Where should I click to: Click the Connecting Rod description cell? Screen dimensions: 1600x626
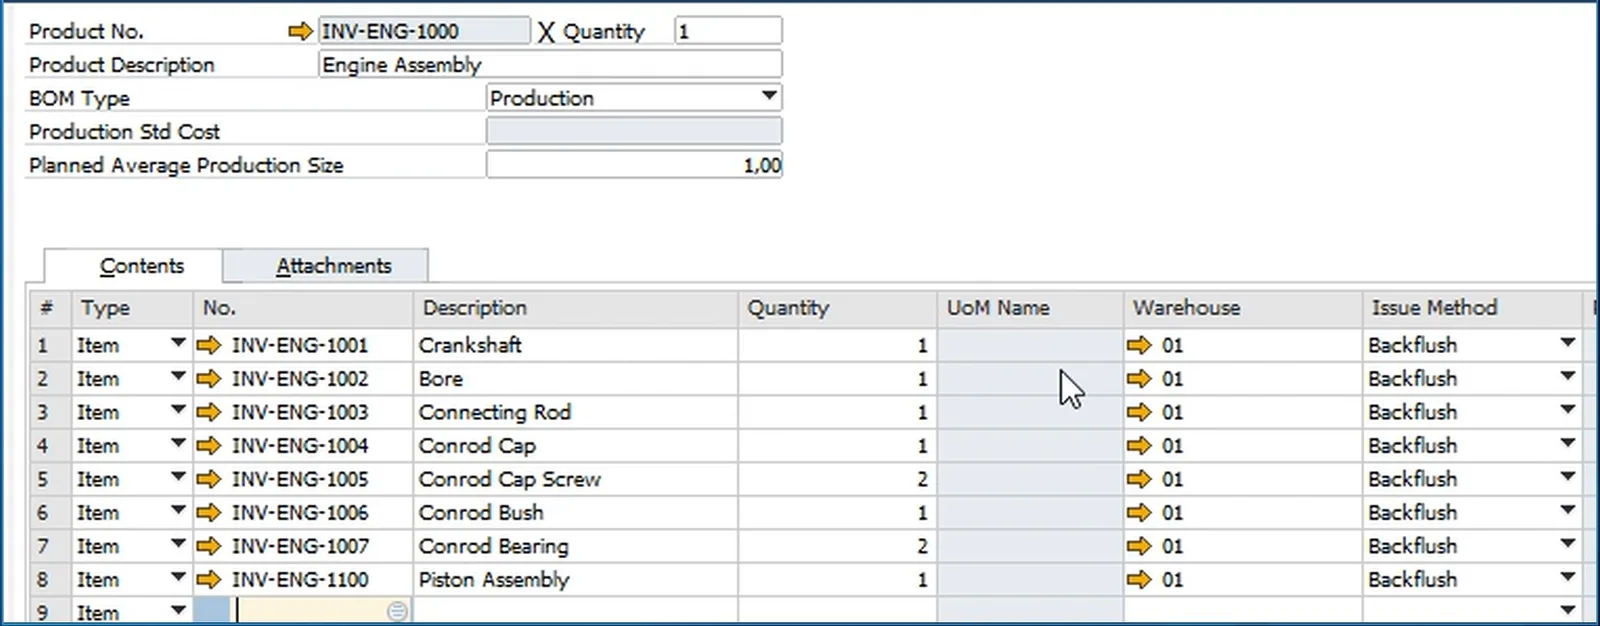tap(575, 413)
